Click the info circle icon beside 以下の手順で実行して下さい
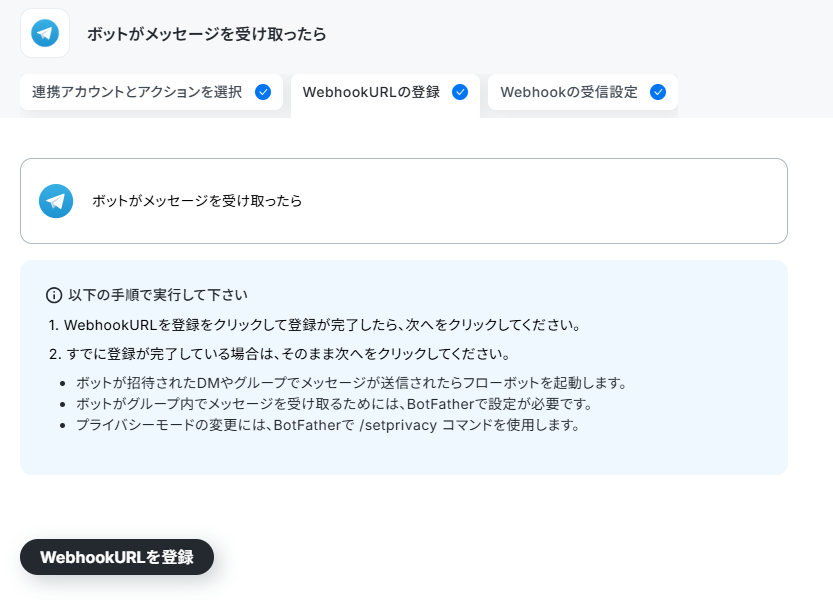The width and height of the screenshot is (833, 600). 54,295
